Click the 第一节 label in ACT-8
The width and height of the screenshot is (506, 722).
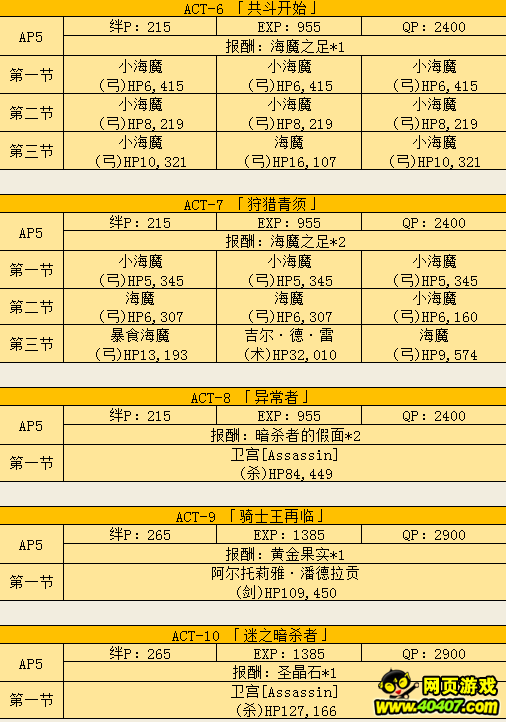pos(31,463)
